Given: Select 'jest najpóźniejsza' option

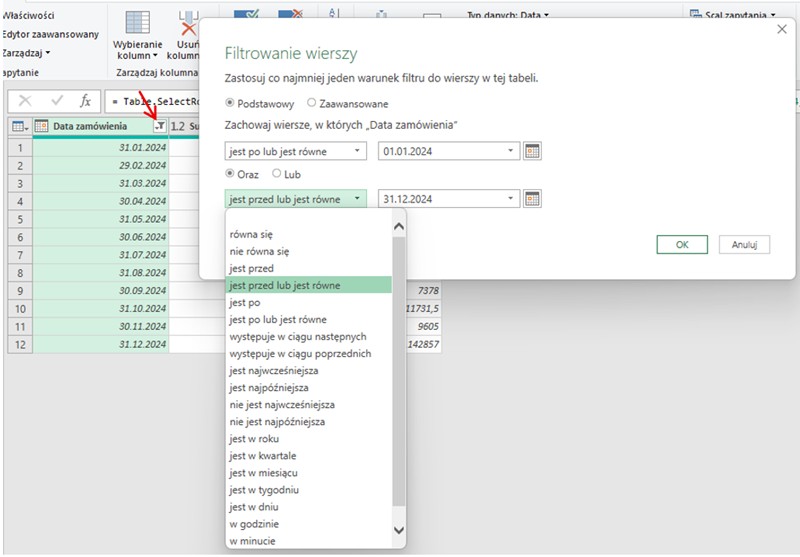Looking at the screenshot, I should [308, 388].
